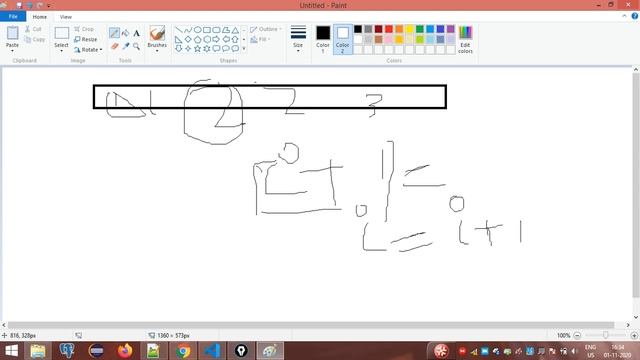Choose the Line shape
The image size is (640, 360).
pos(178,30)
